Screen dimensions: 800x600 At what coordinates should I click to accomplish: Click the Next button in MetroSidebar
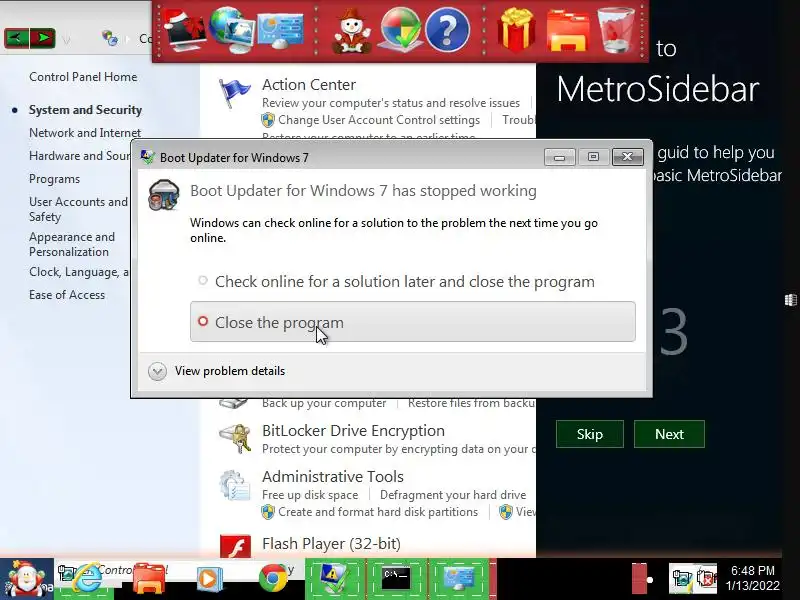(669, 434)
